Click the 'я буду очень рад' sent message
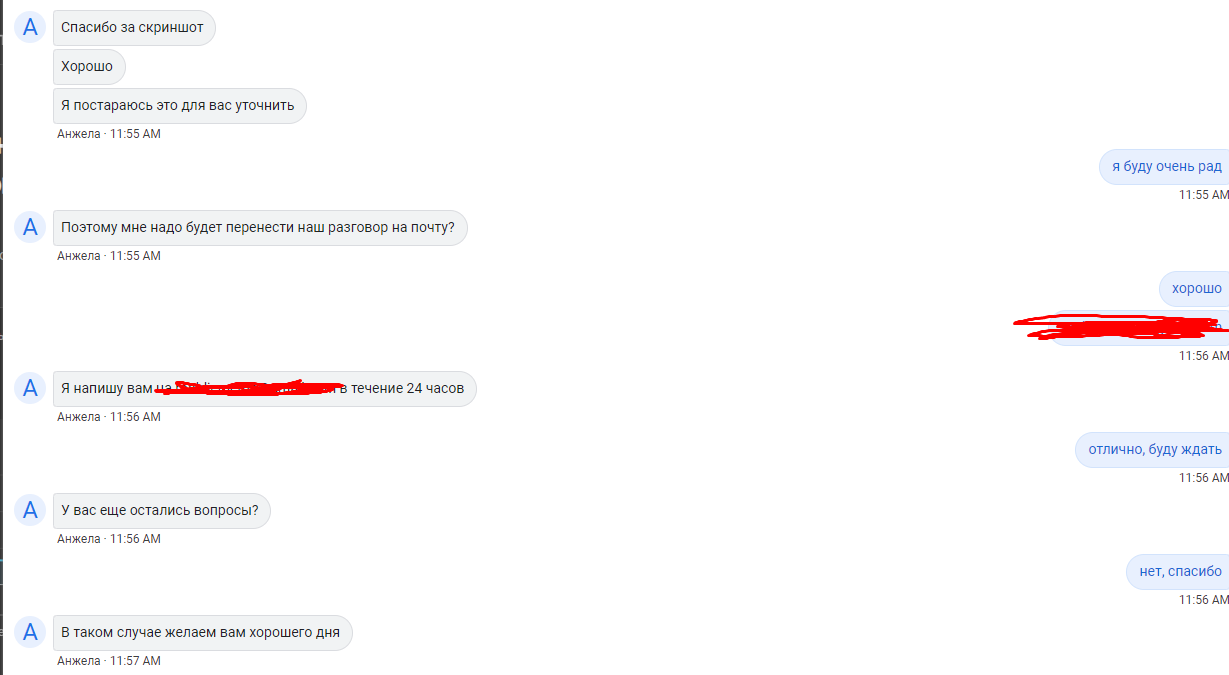This screenshot has width=1229, height=675. [1164, 166]
